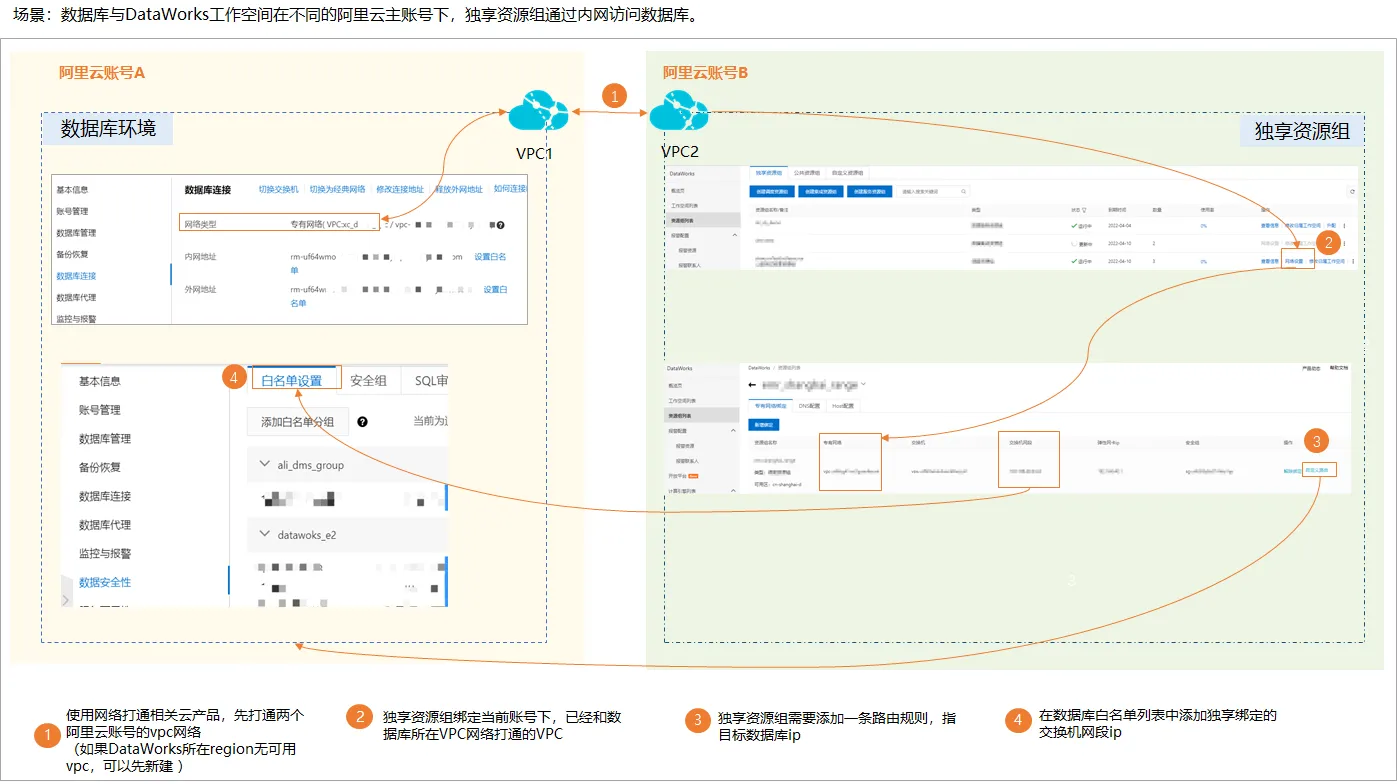This screenshot has height=784, width=1397.
Task: Click 切换为经典网络 link
Action: click(337, 189)
